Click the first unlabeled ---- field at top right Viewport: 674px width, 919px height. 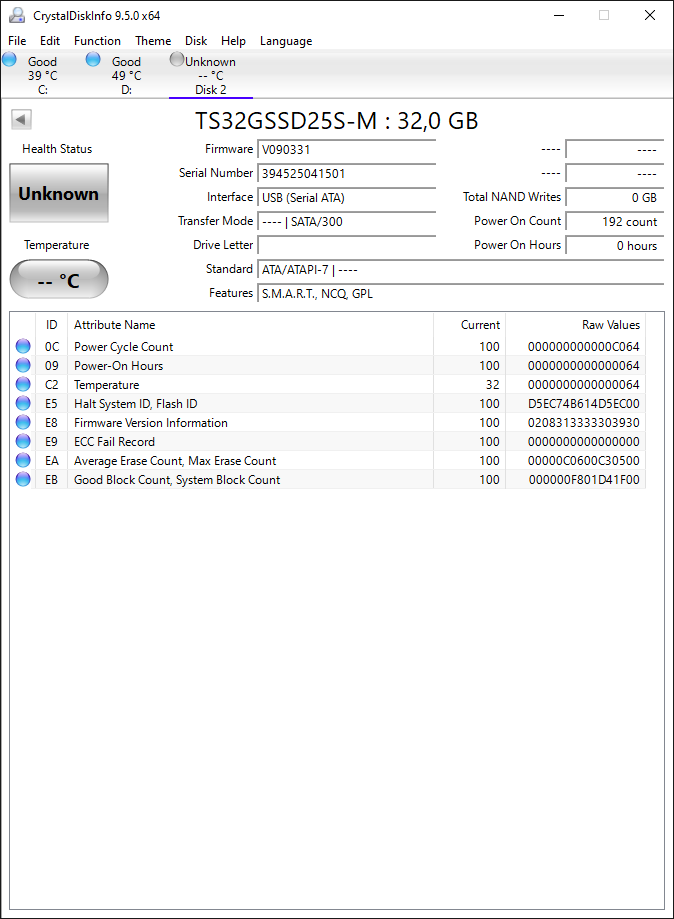click(614, 149)
